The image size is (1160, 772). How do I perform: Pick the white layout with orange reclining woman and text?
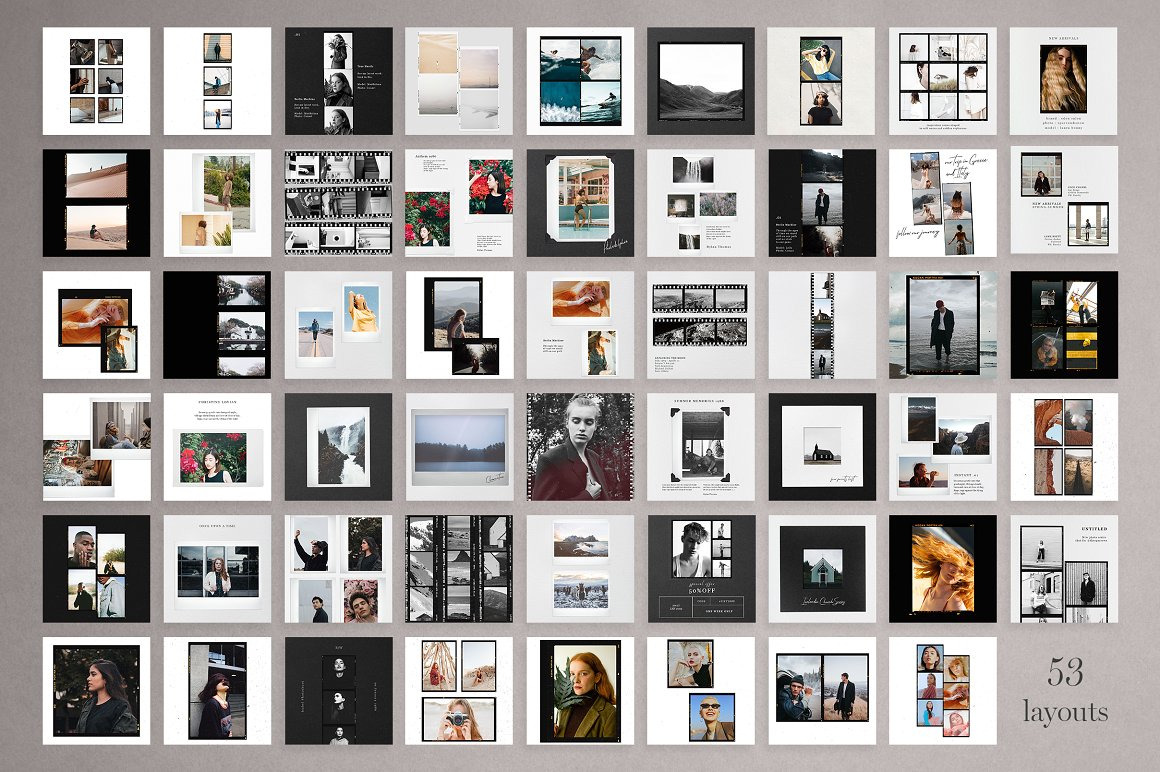[x=580, y=325]
